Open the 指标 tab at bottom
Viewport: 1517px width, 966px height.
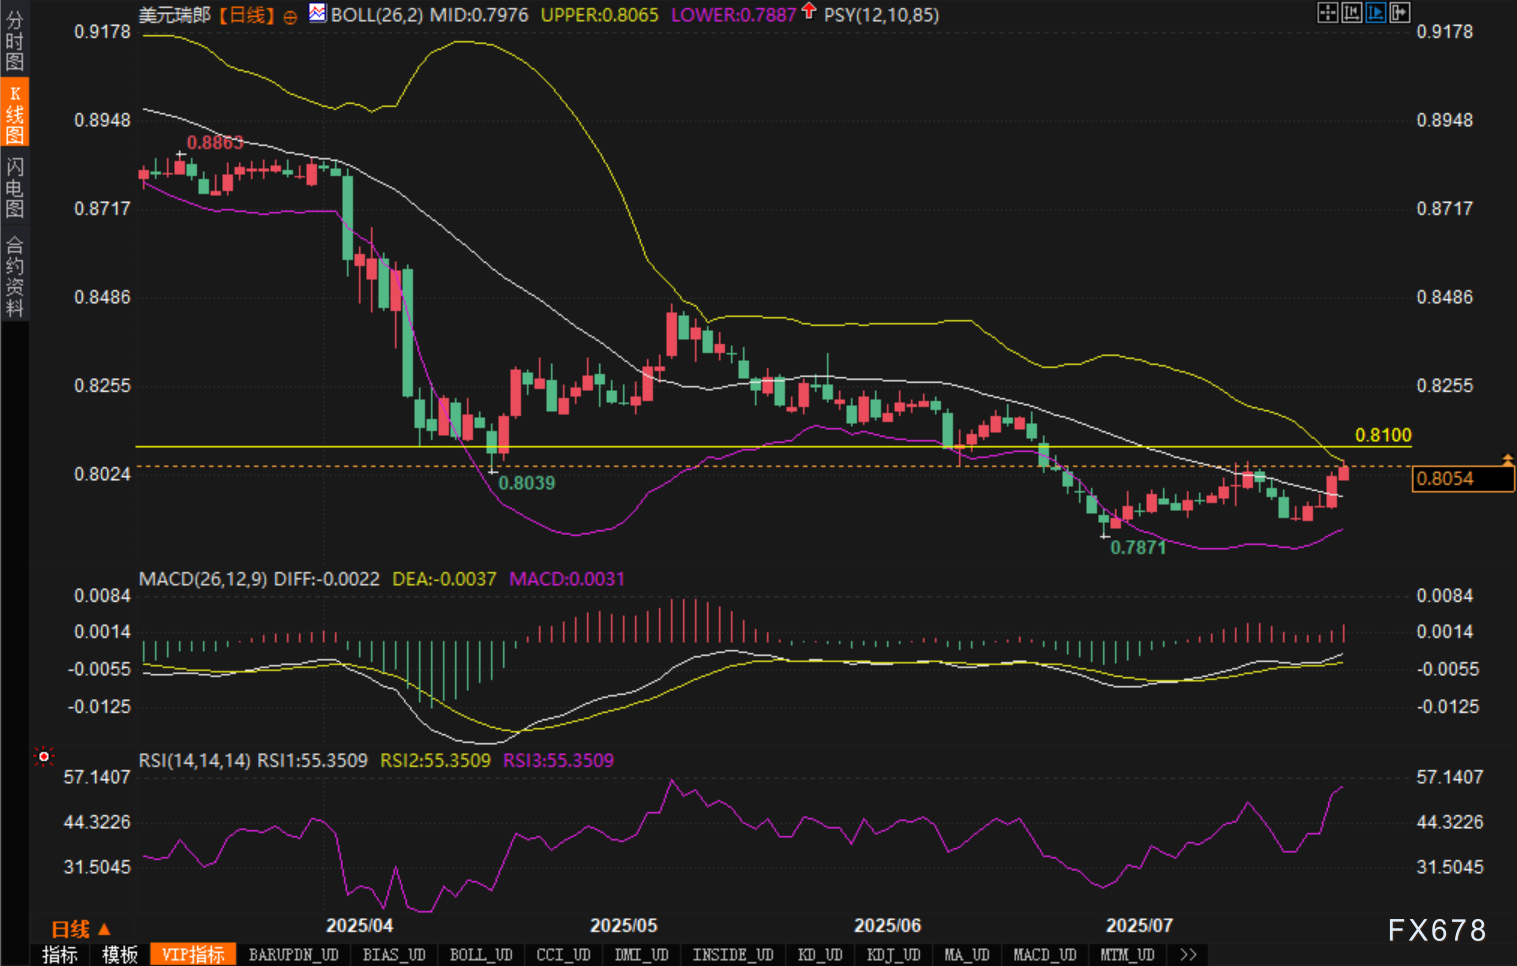60,955
